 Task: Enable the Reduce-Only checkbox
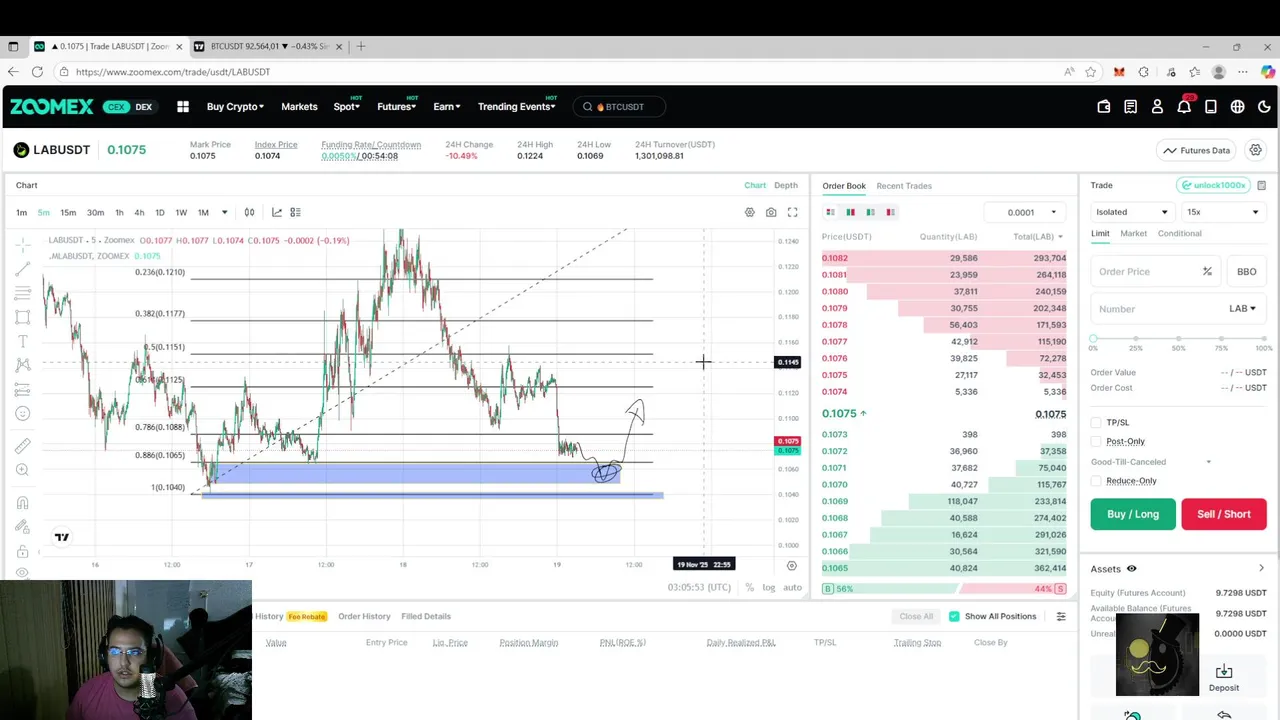(1096, 481)
